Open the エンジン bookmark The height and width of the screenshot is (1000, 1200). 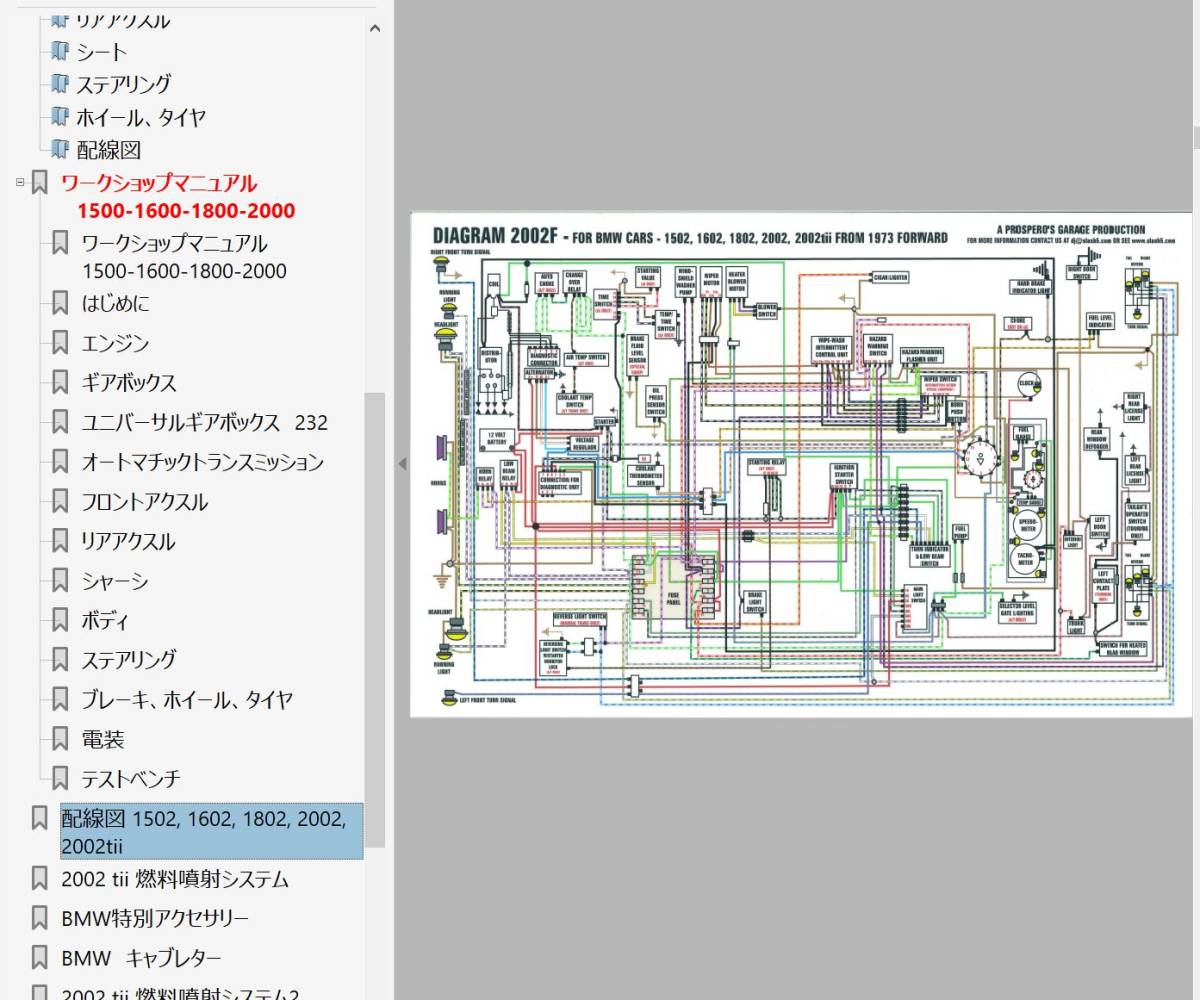tap(115, 343)
